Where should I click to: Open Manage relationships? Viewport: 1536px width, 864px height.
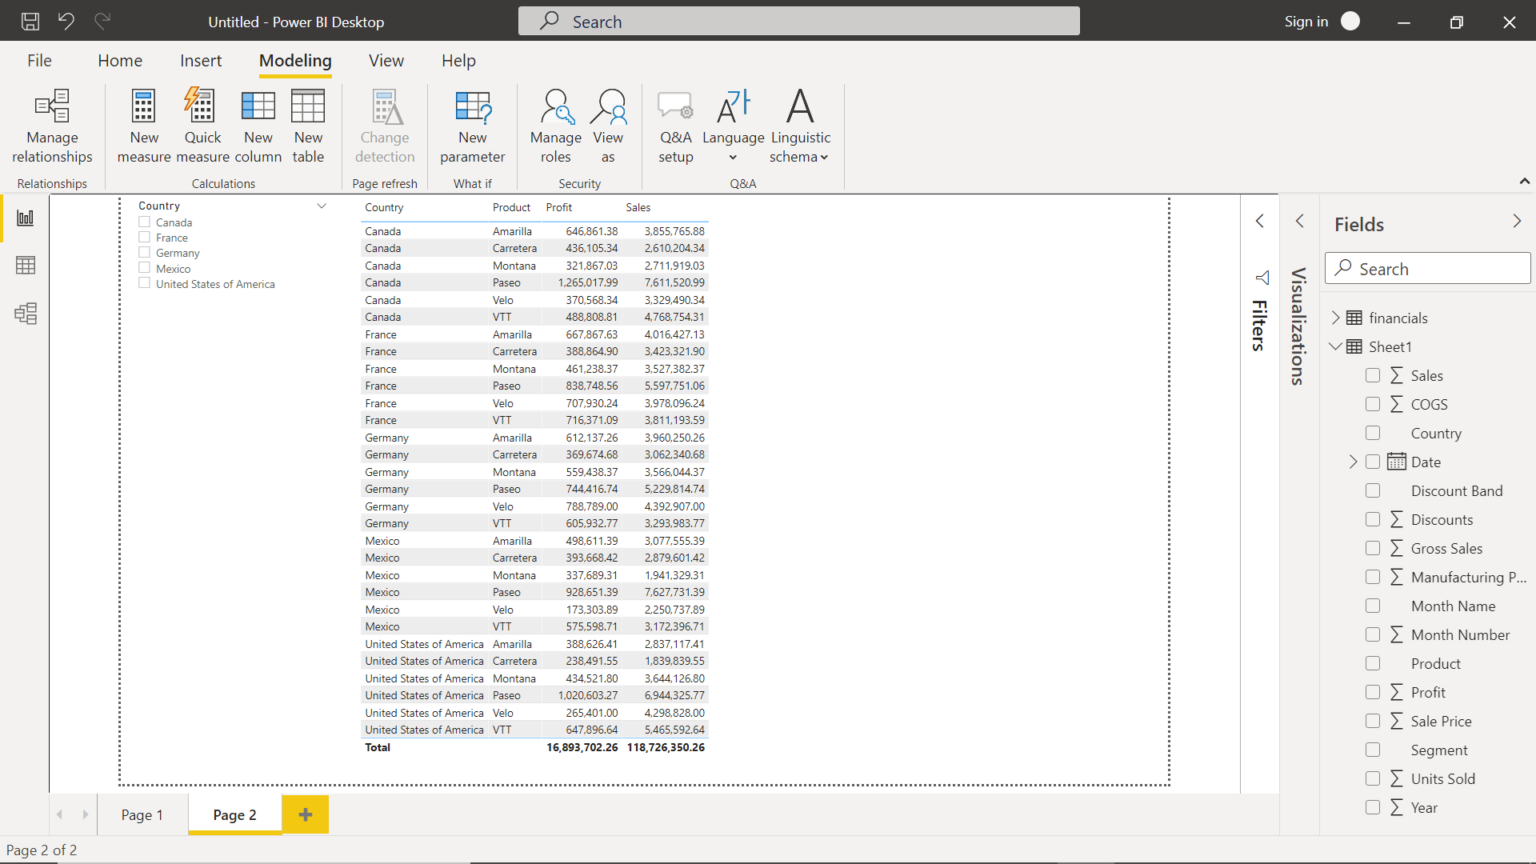click(x=51, y=124)
